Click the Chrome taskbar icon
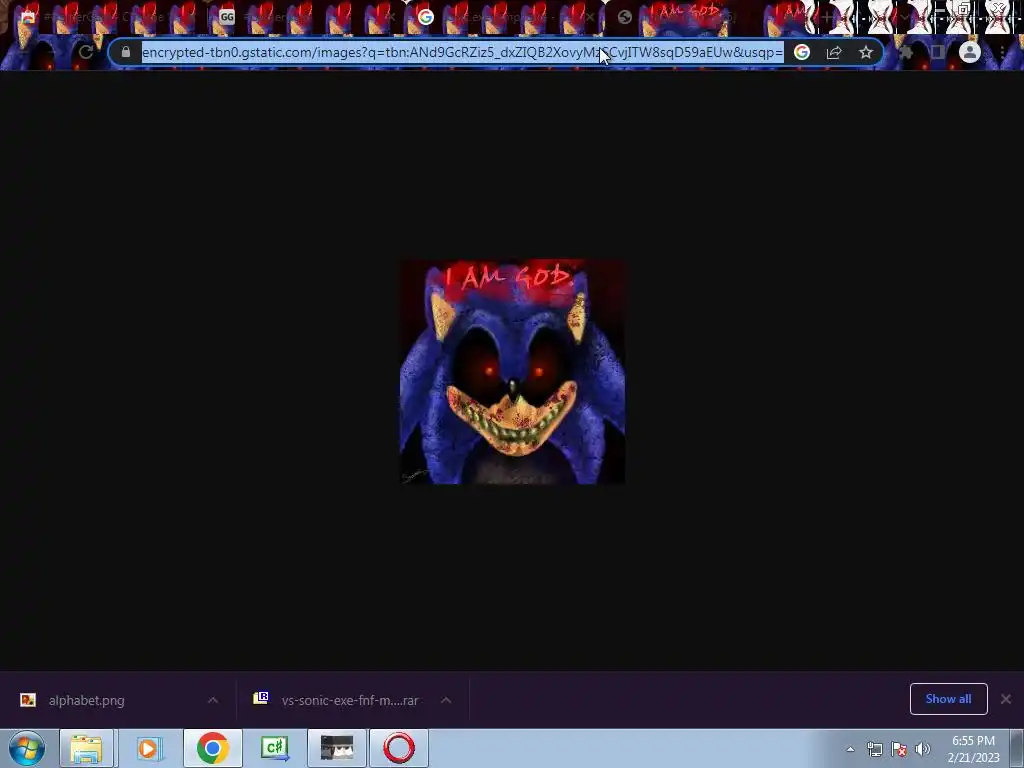Screen dimensions: 1024x768 212,748
